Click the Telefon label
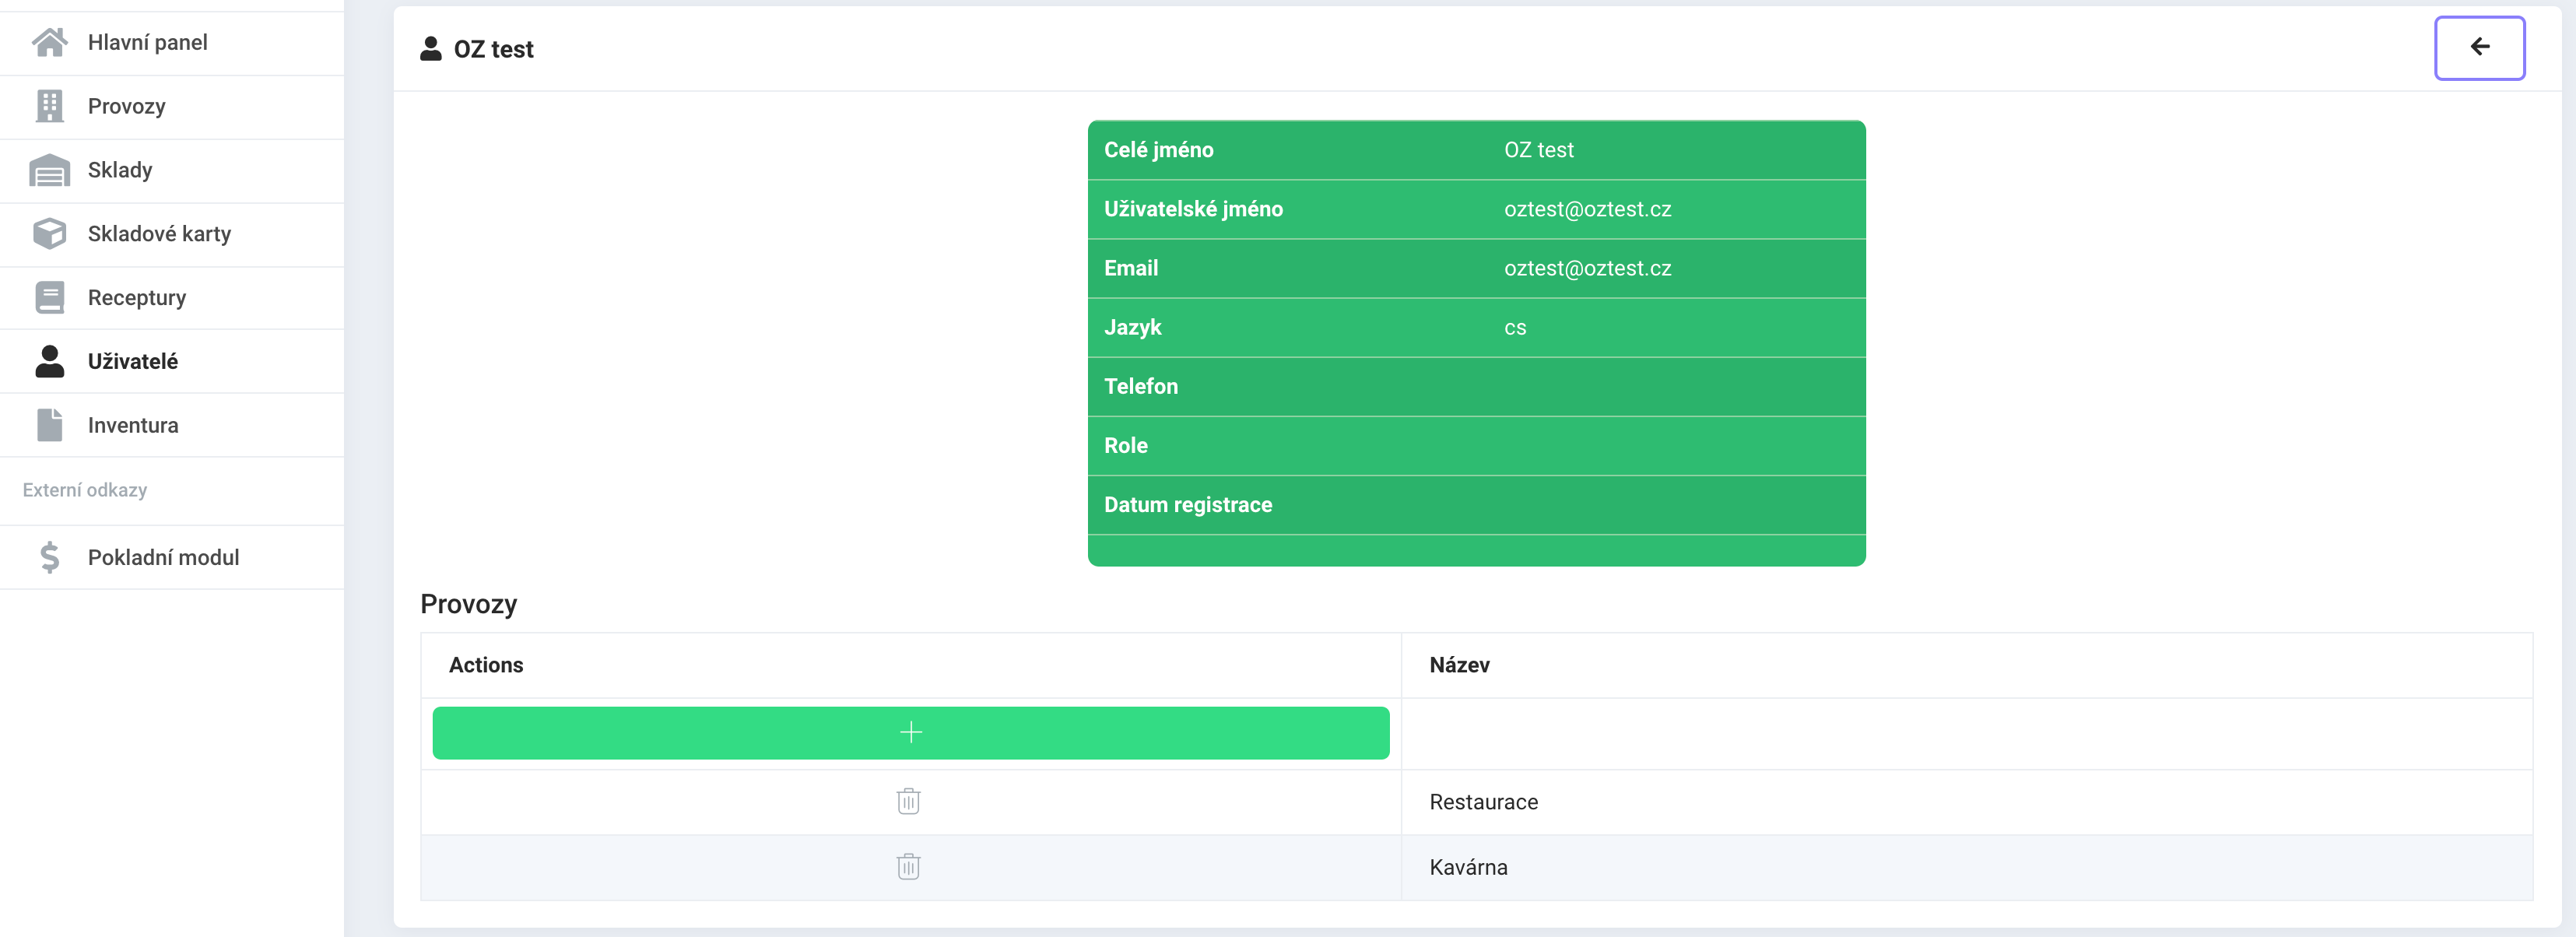This screenshot has width=2576, height=937. (x=1140, y=386)
